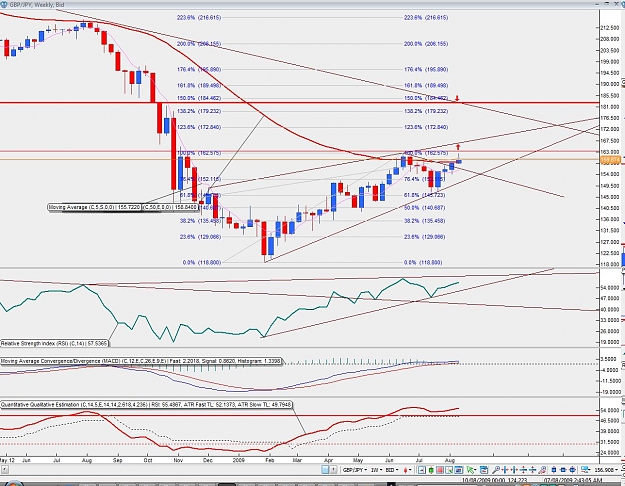Click the Aug 2009 label at right of date axis
Image resolution: width=625 pixels, height=486 pixels.
(x=450, y=460)
